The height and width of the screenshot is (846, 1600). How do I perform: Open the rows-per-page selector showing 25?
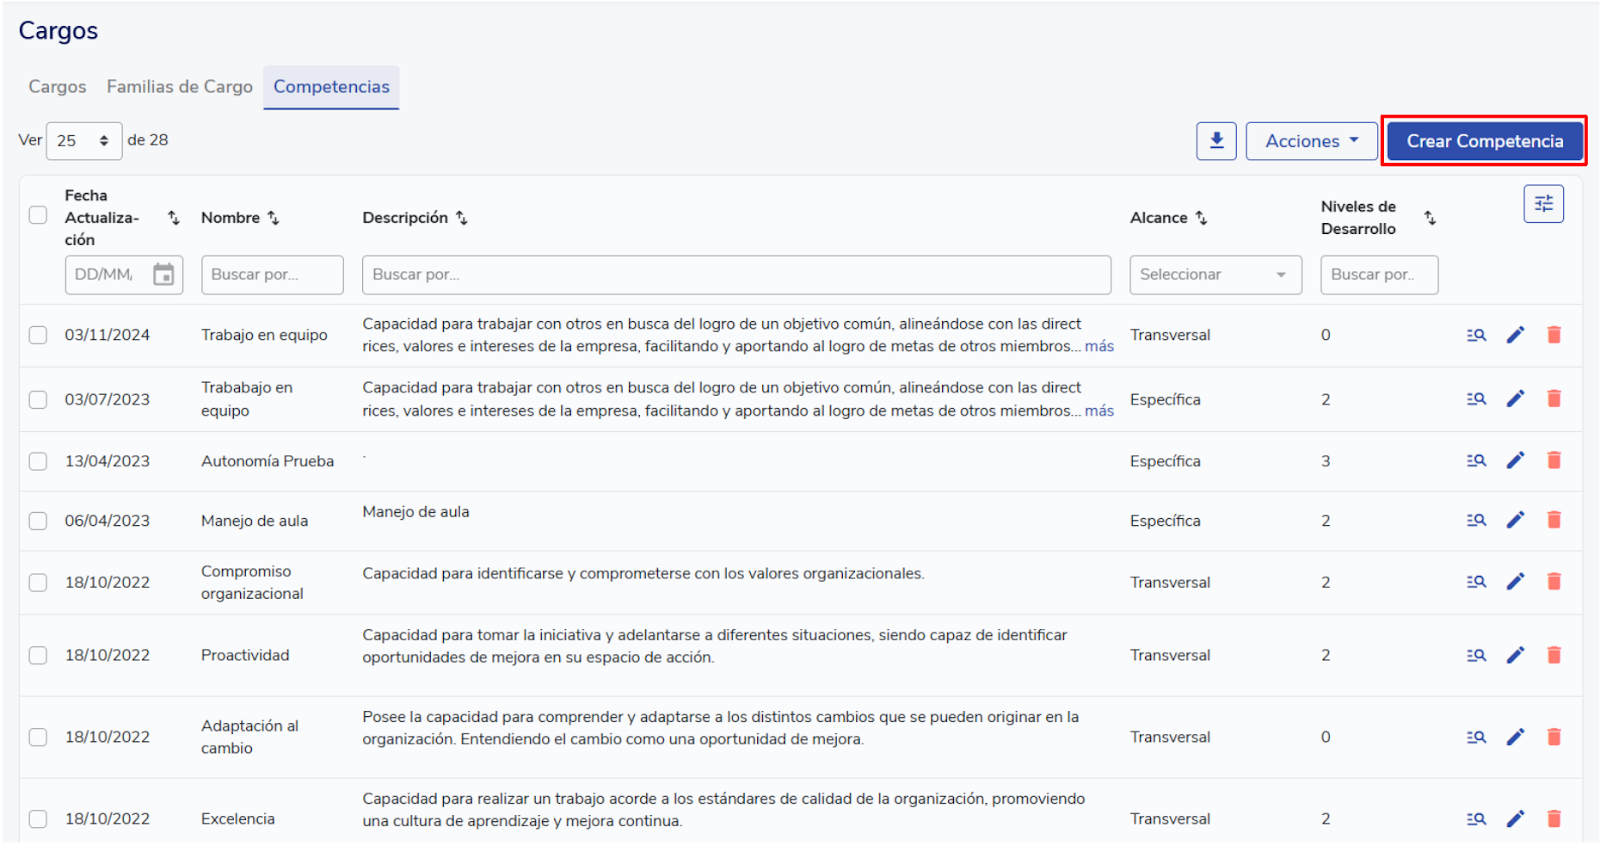pyautogui.click(x=84, y=141)
